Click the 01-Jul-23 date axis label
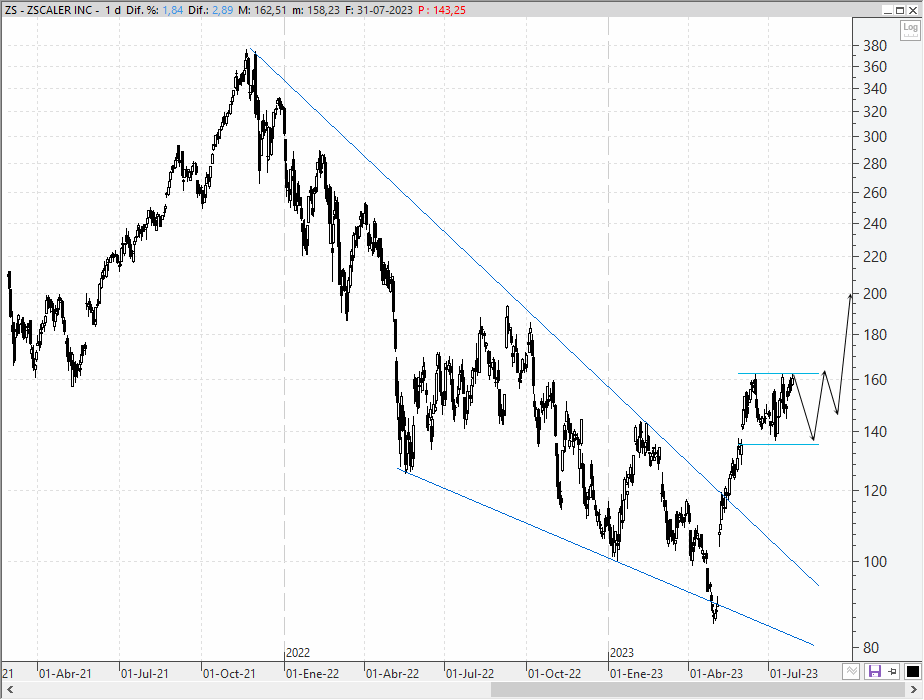The height and width of the screenshot is (700, 924). (794, 673)
